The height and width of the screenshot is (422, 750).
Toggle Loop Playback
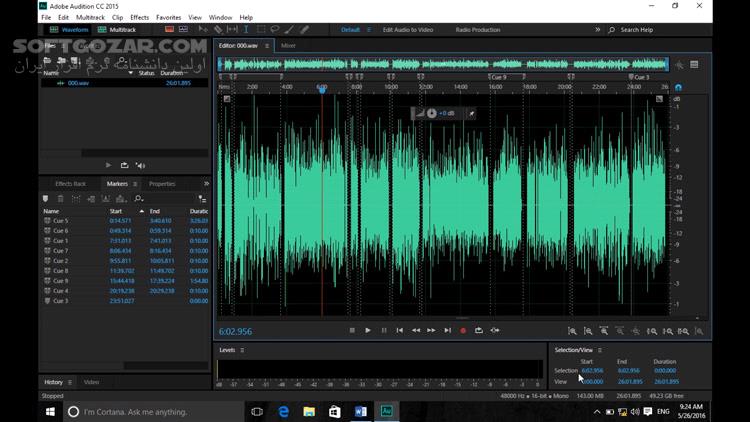coord(478,330)
